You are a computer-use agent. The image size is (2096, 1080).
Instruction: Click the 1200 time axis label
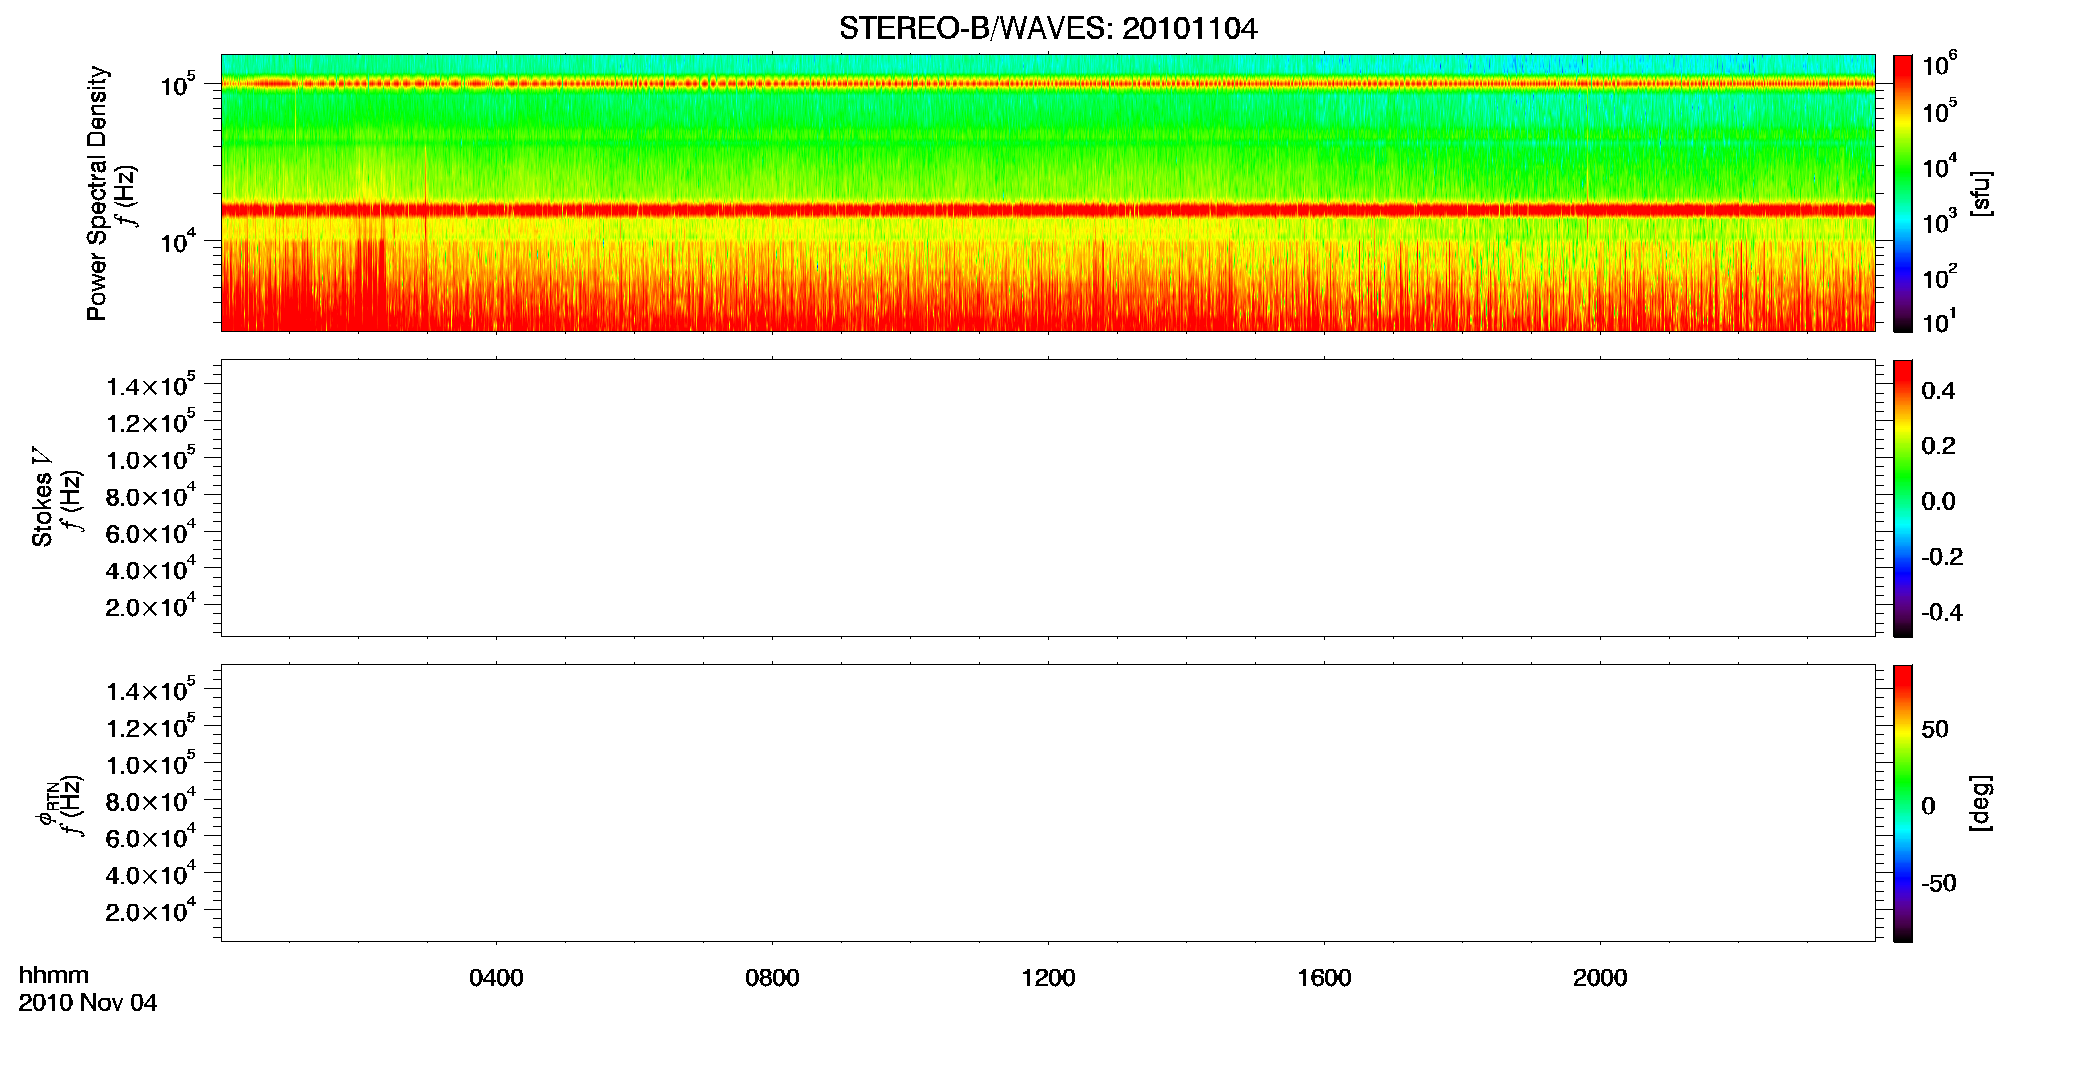coord(1048,978)
